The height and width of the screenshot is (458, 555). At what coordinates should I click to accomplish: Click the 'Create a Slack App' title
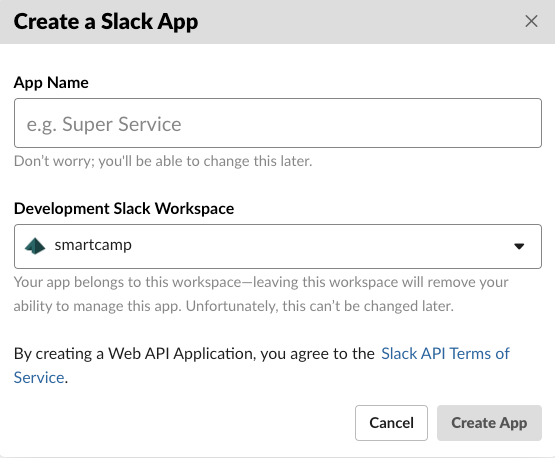pos(106,22)
